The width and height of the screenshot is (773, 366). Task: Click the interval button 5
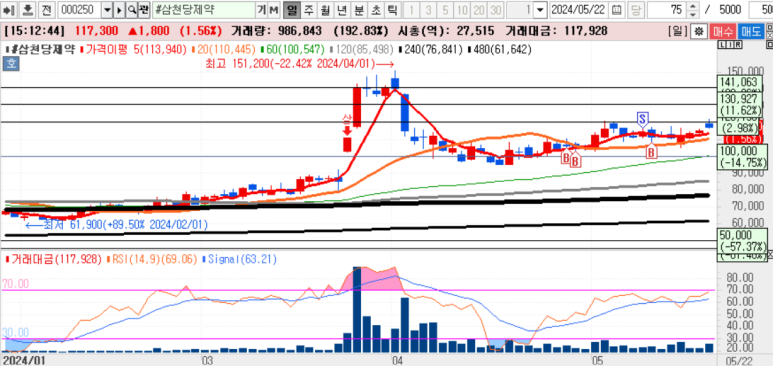click(445, 9)
